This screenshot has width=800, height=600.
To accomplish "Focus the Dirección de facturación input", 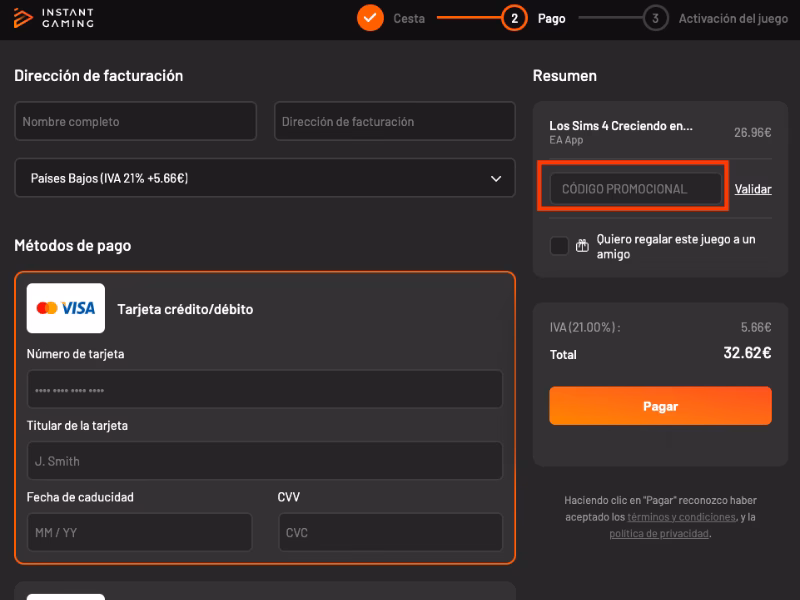I will click(x=394, y=121).
